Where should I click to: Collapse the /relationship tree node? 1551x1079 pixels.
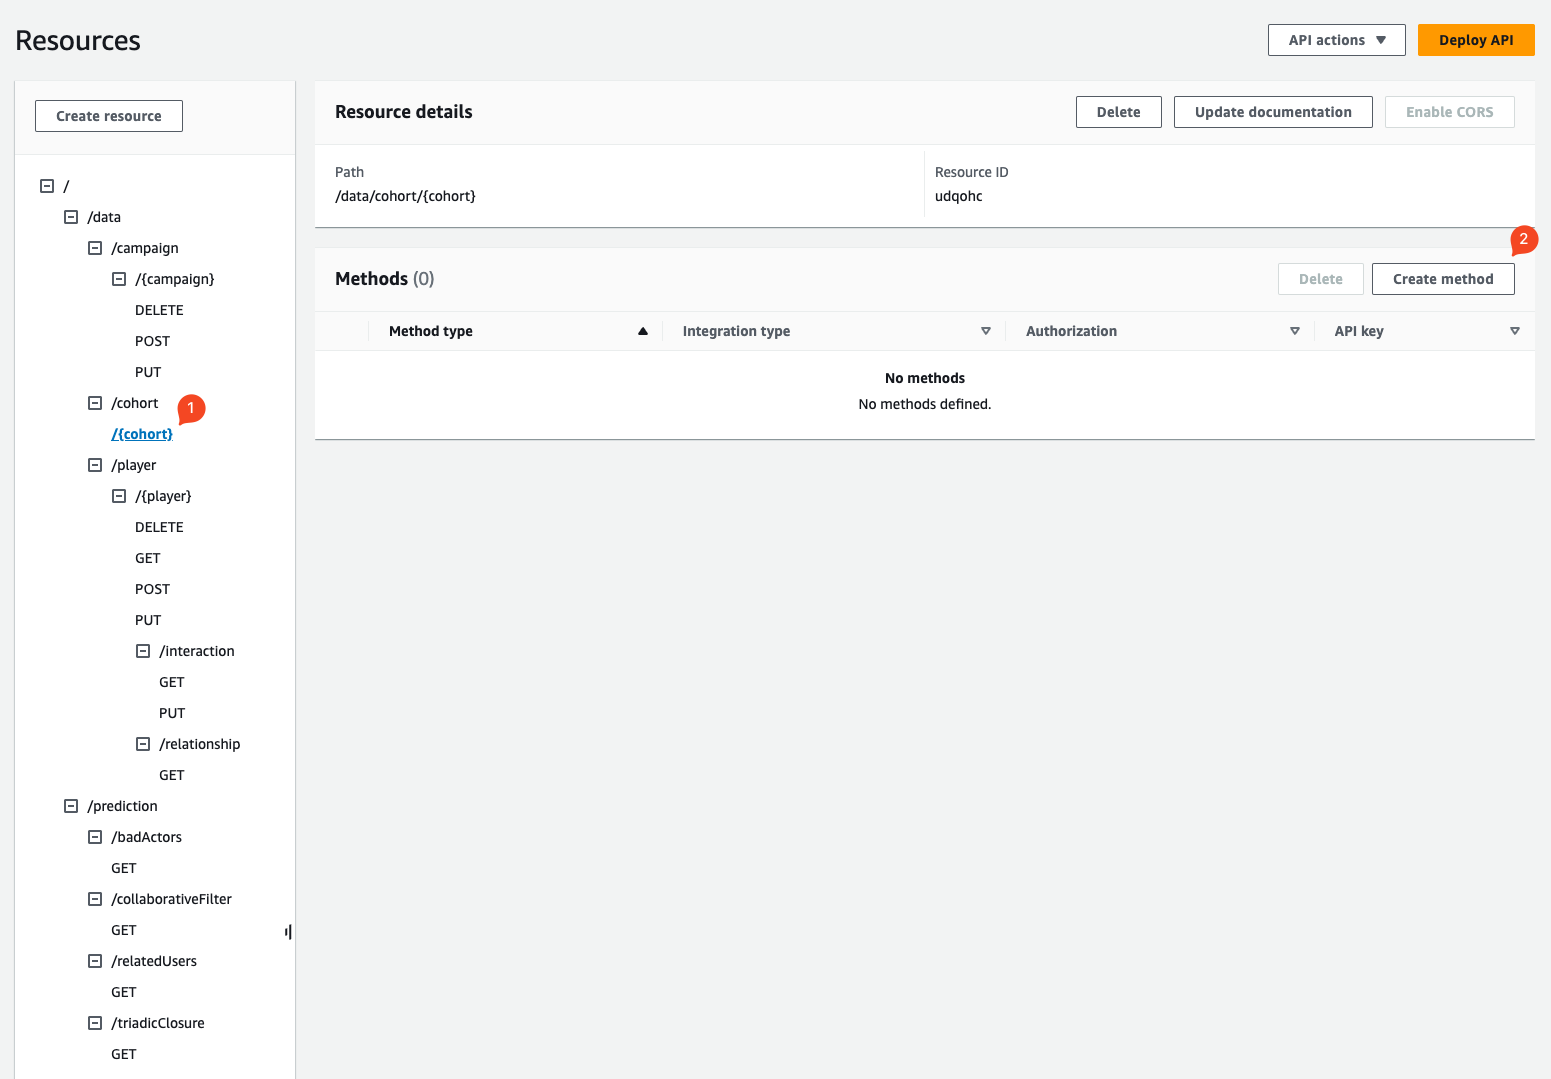point(143,744)
